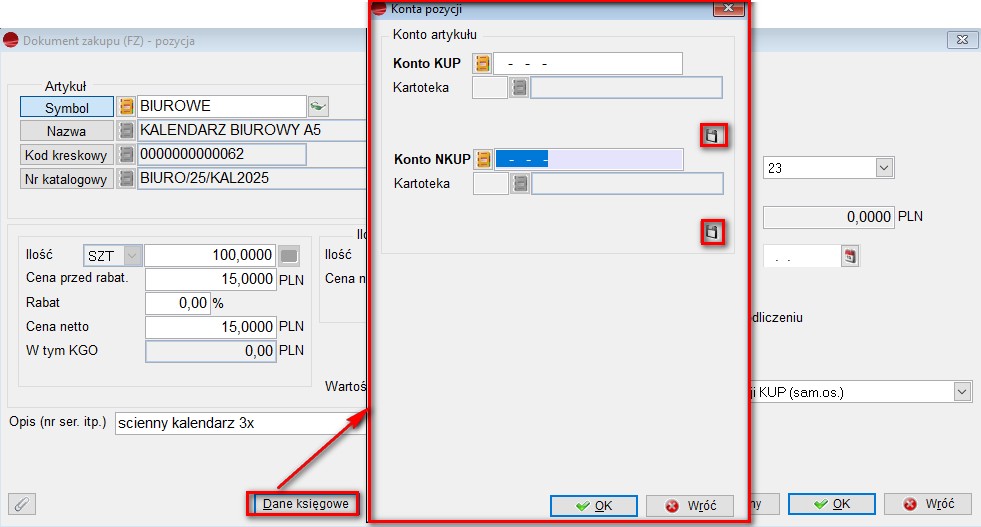Click the calculator icon next to quantity 100,0000
This screenshot has width=981, height=527.
click(288, 255)
